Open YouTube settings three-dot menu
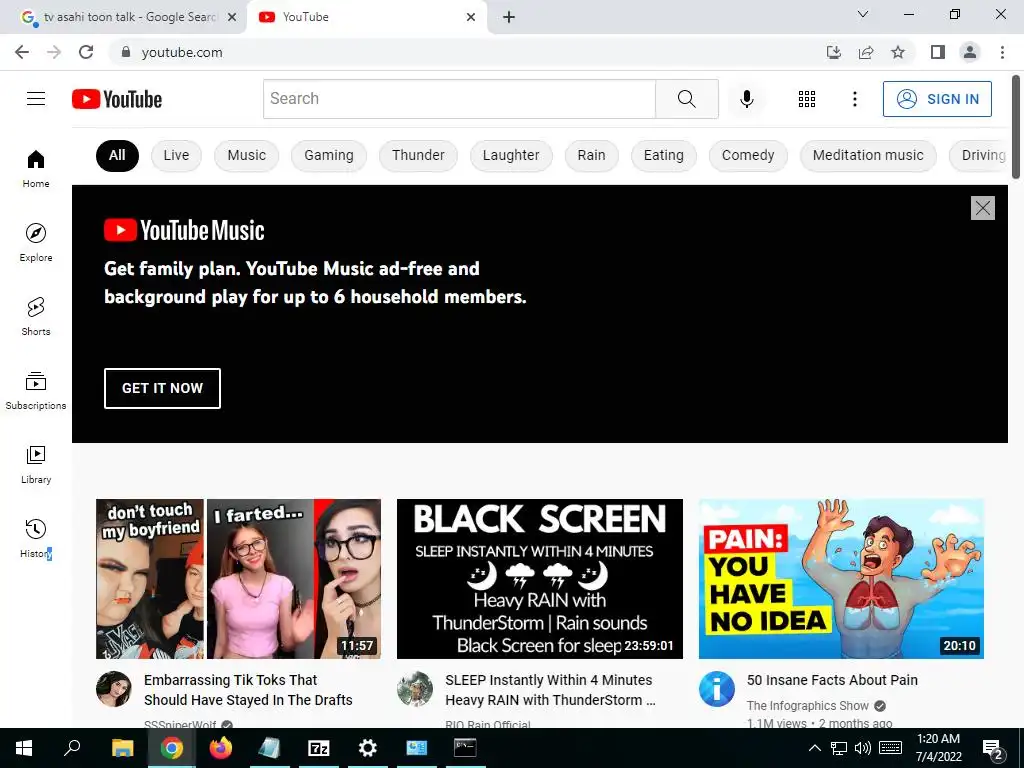 pos(854,99)
